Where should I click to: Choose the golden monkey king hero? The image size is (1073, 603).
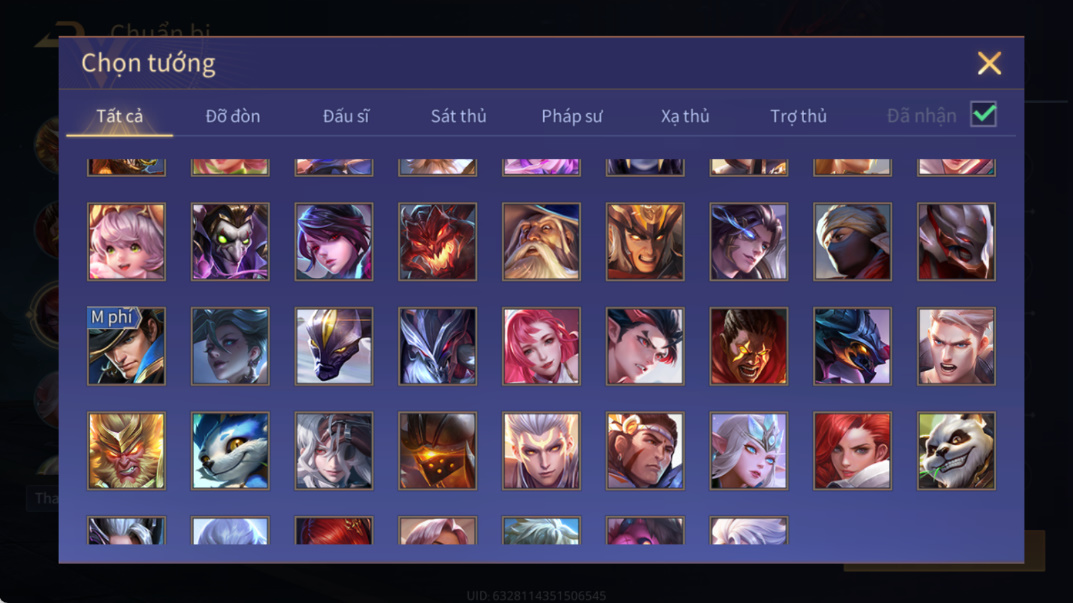tap(127, 450)
